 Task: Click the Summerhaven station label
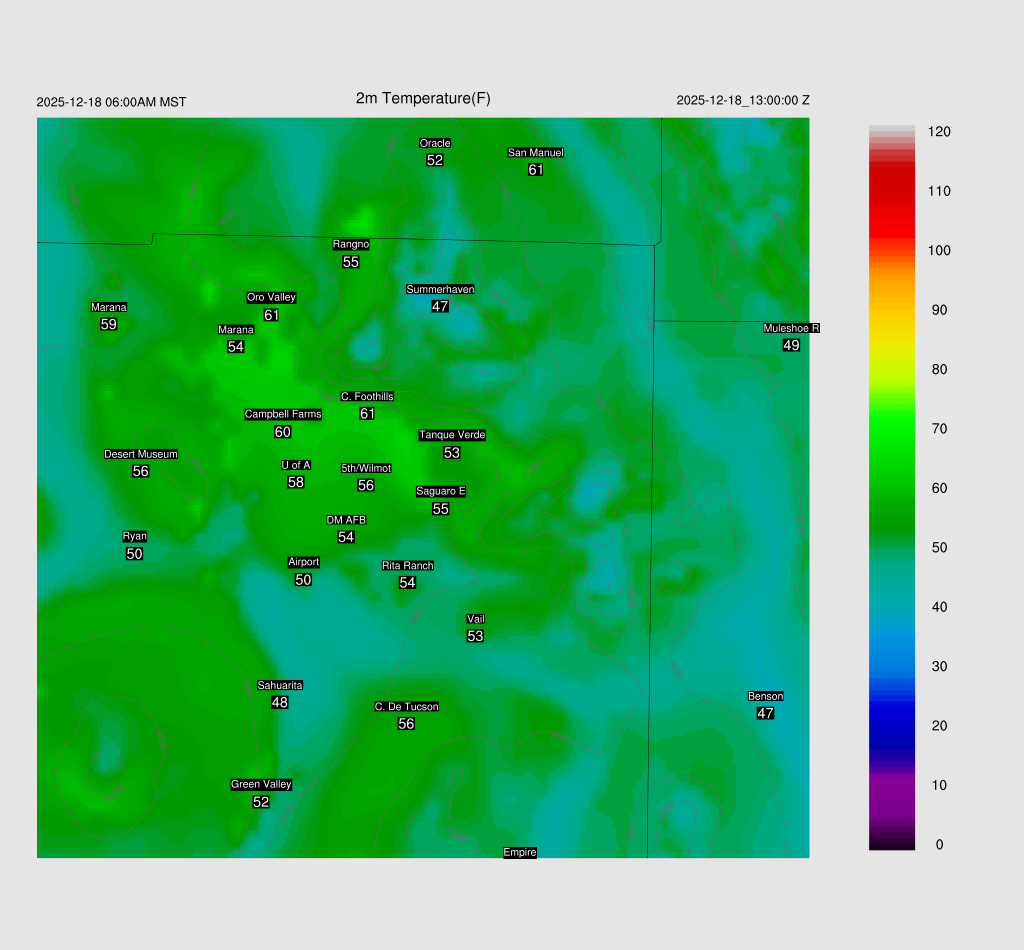coord(440,289)
